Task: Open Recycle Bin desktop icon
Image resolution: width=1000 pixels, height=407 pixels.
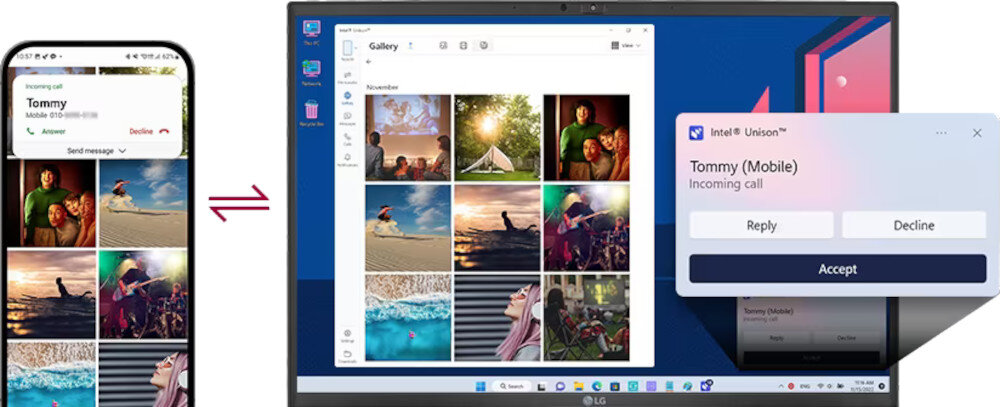Action: 312,113
